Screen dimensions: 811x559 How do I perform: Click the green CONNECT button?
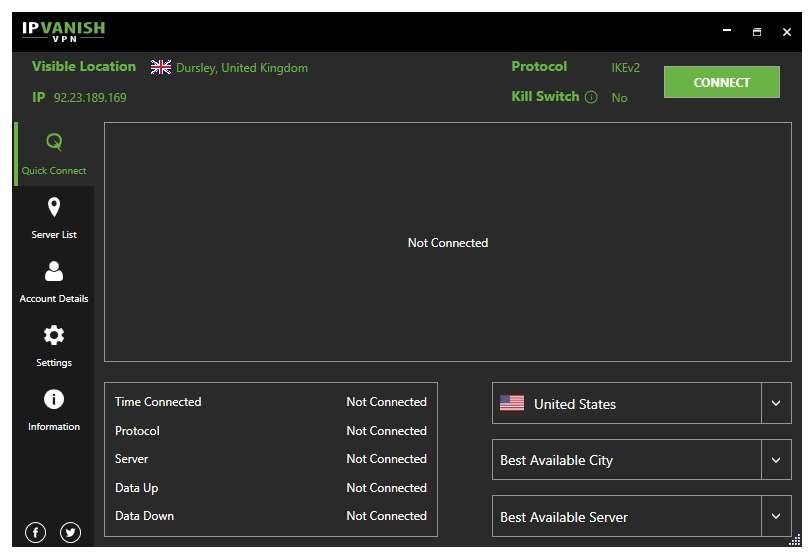point(722,82)
